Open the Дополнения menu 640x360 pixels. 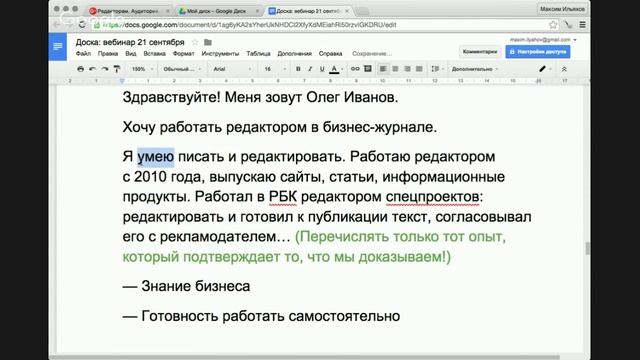[x=294, y=53]
